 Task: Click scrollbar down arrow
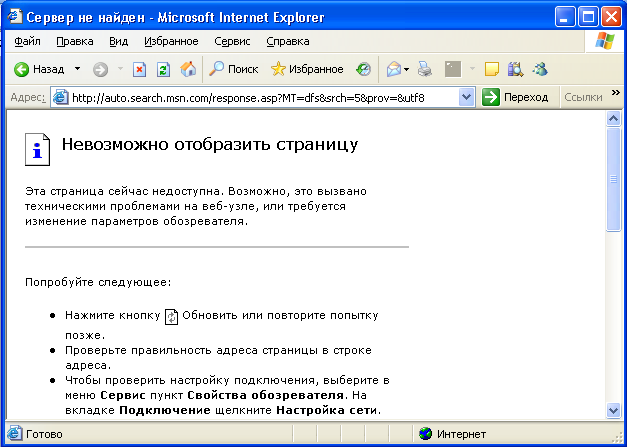[x=613, y=410]
